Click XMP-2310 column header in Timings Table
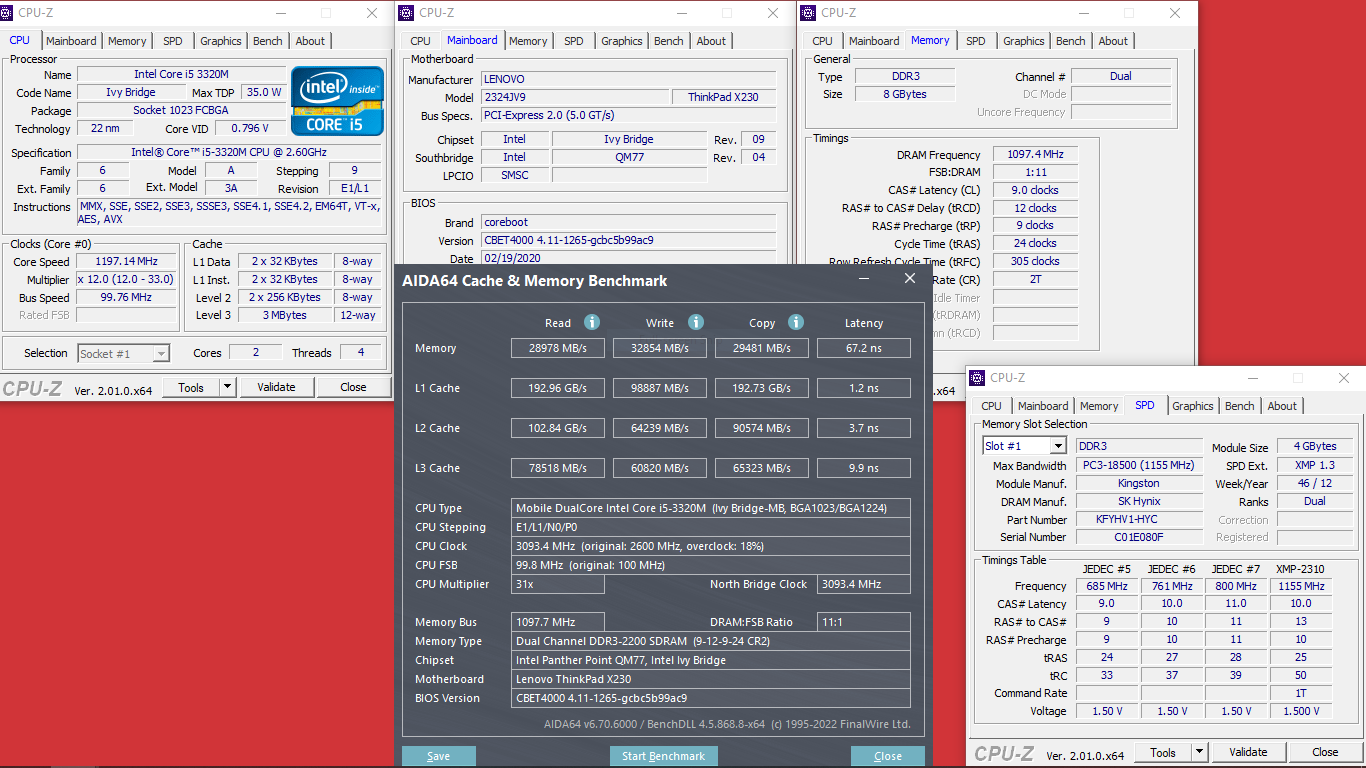1366x768 pixels. (1300, 569)
